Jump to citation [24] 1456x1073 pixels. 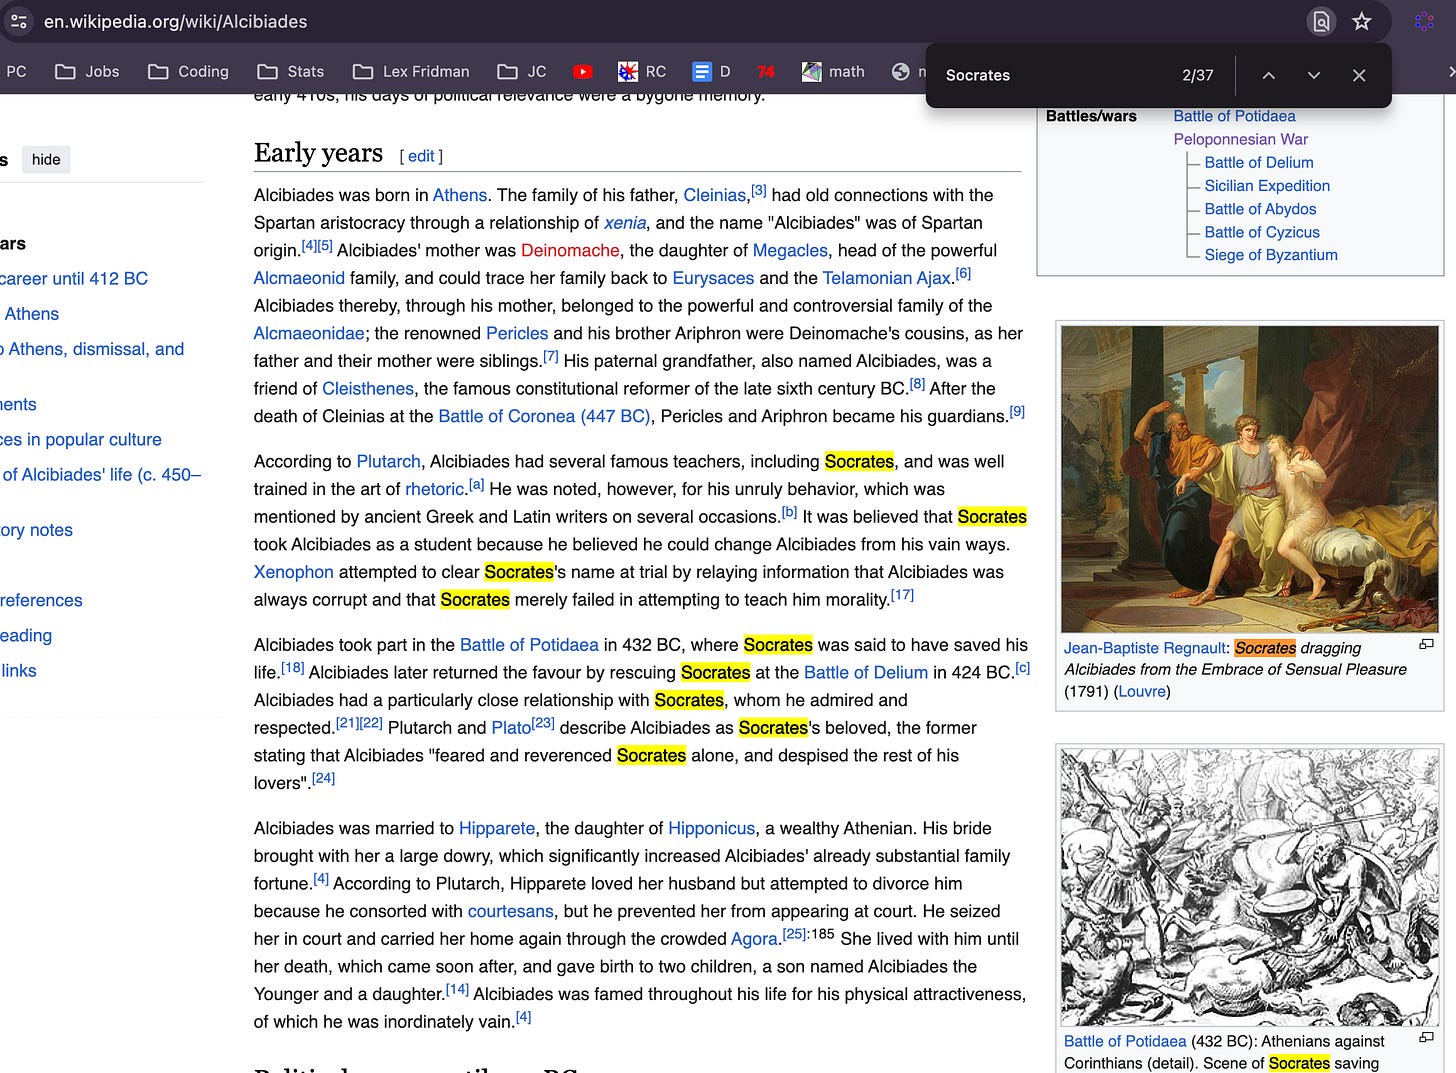point(323,778)
